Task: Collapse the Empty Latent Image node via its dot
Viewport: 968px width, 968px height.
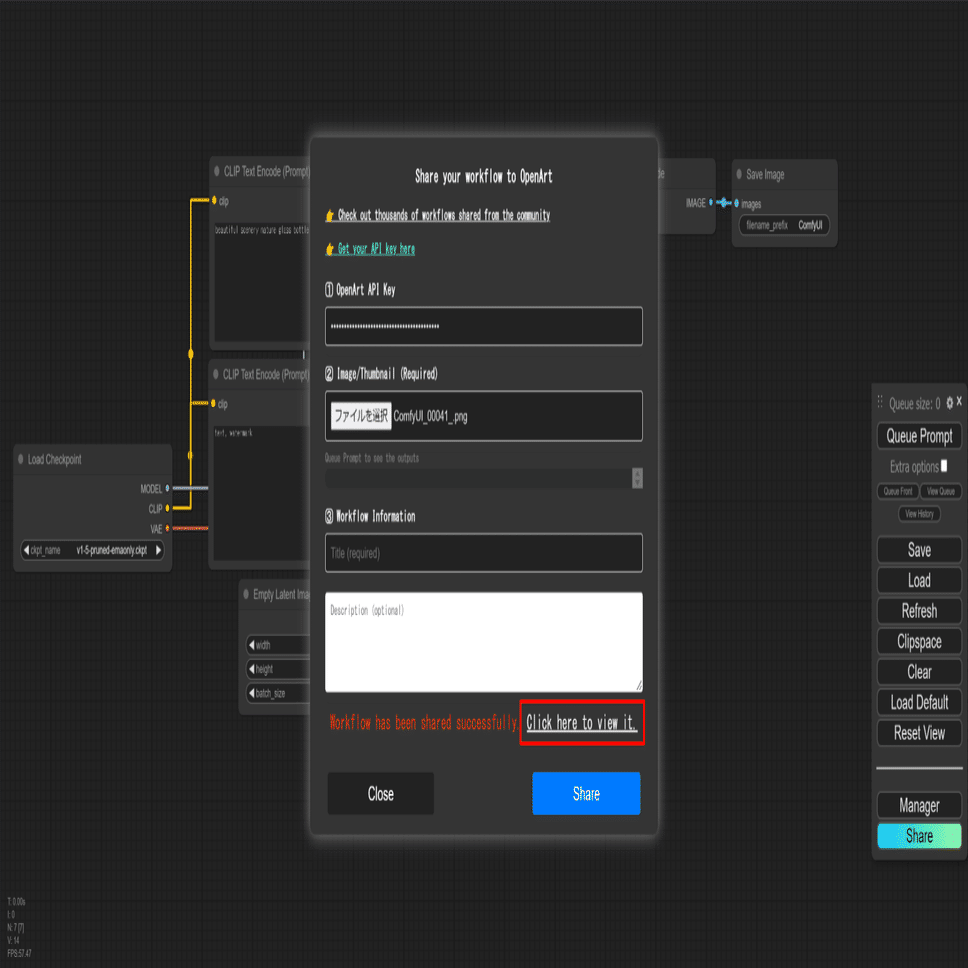Action: tap(246, 594)
